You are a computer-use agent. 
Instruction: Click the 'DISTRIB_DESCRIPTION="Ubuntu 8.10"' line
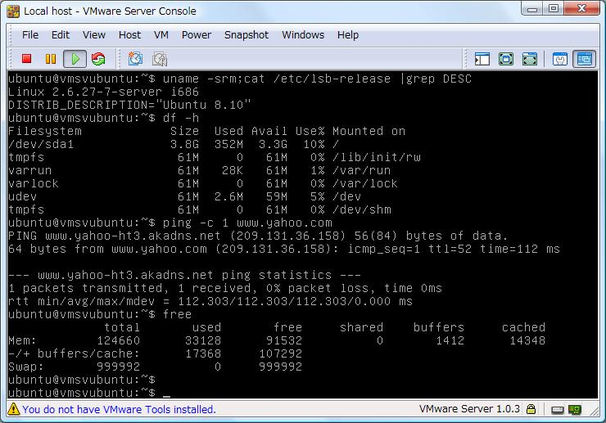pyautogui.click(x=129, y=105)
